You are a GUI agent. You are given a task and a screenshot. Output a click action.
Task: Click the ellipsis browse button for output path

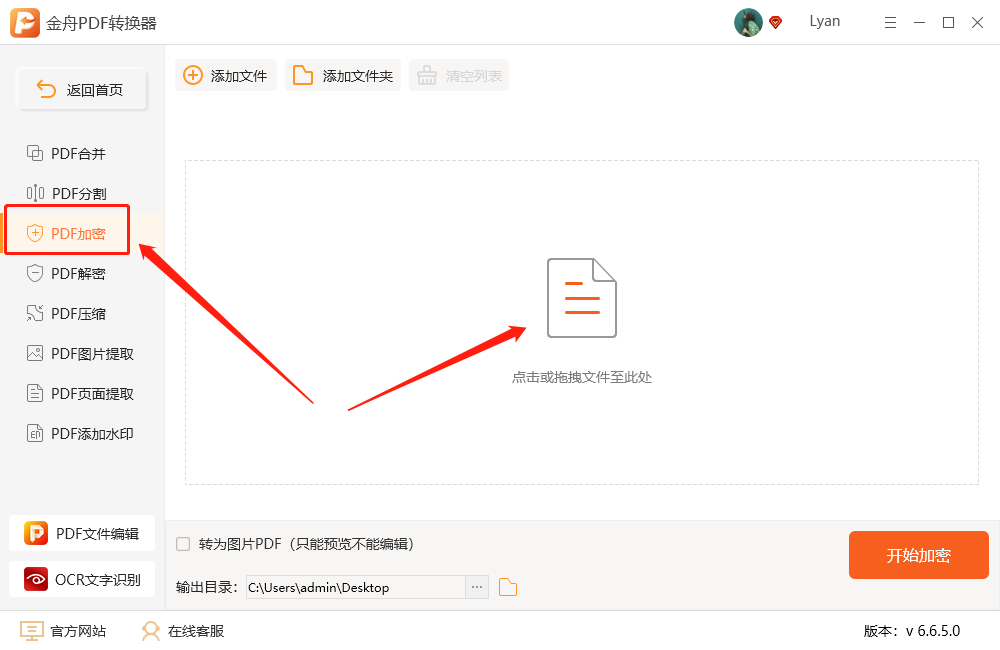point(477,587)
